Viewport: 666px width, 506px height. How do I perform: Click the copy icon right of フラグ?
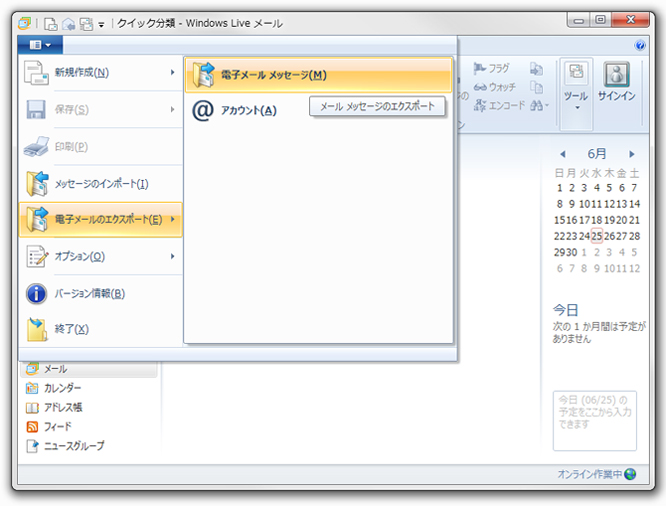536,69
